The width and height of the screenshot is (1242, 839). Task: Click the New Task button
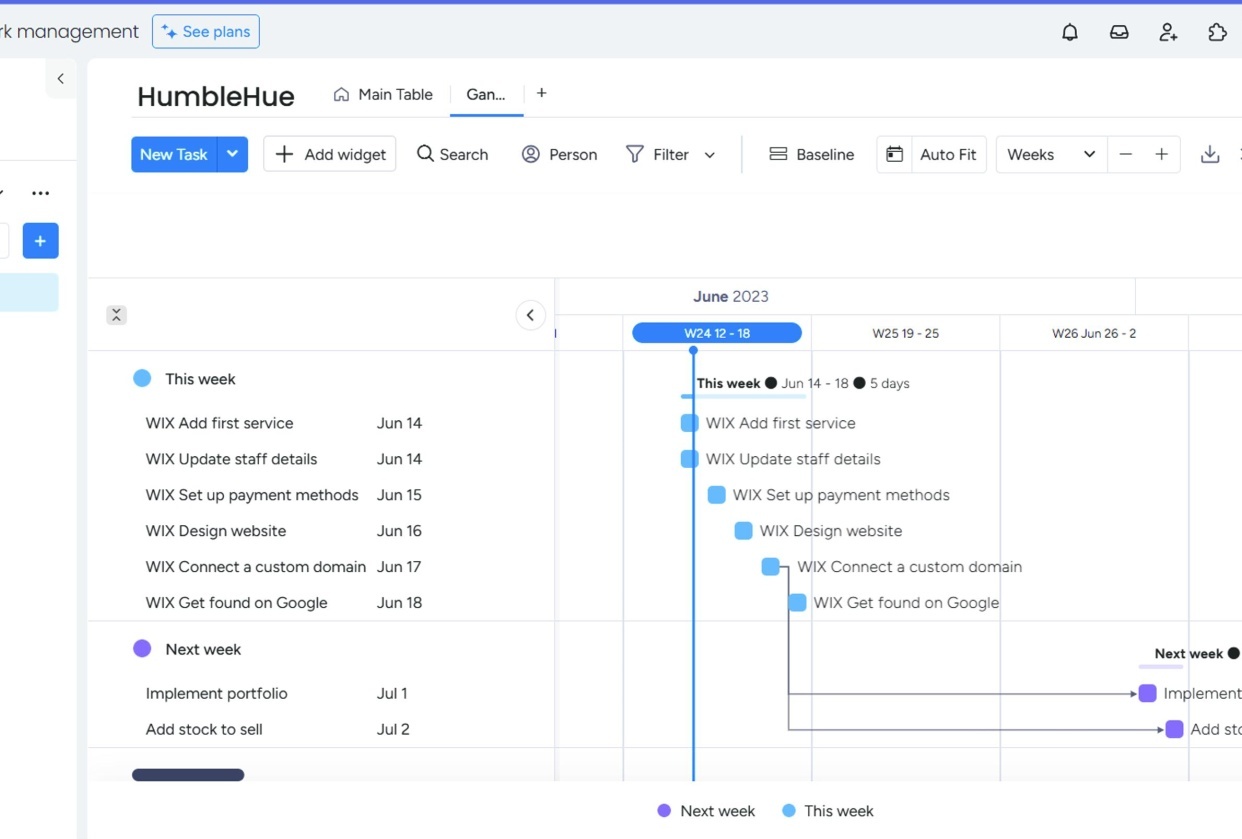click(174, 154)
